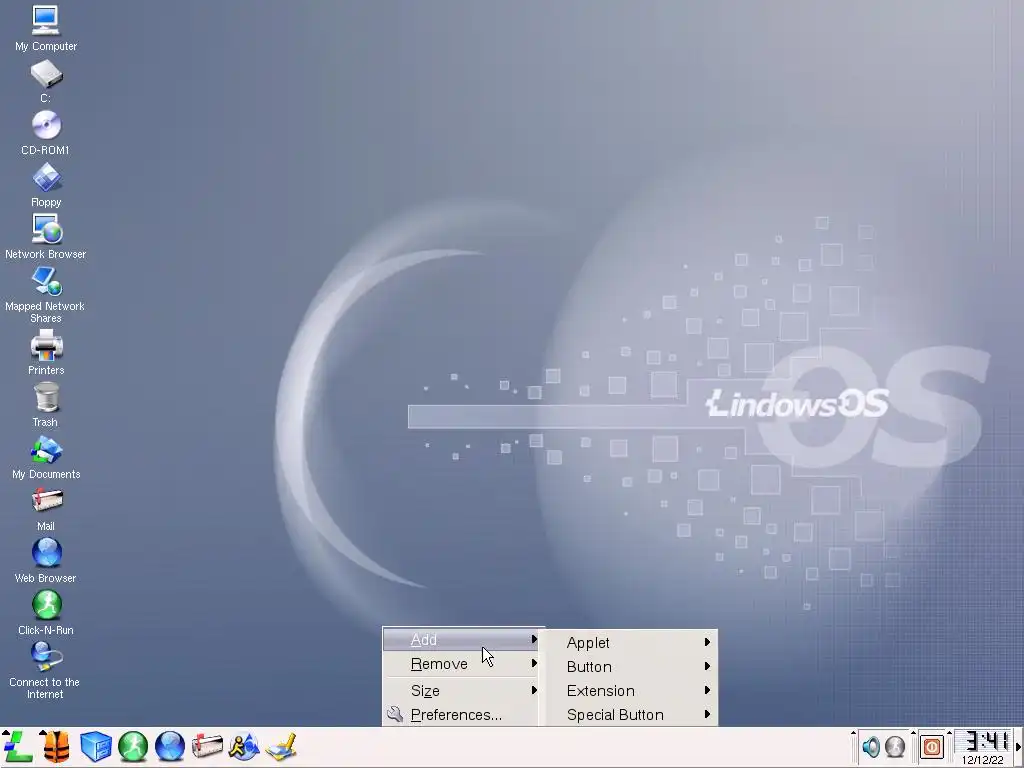Open the Remove submenu
Screen dimensions: 1024x768
tap(461, 664)
